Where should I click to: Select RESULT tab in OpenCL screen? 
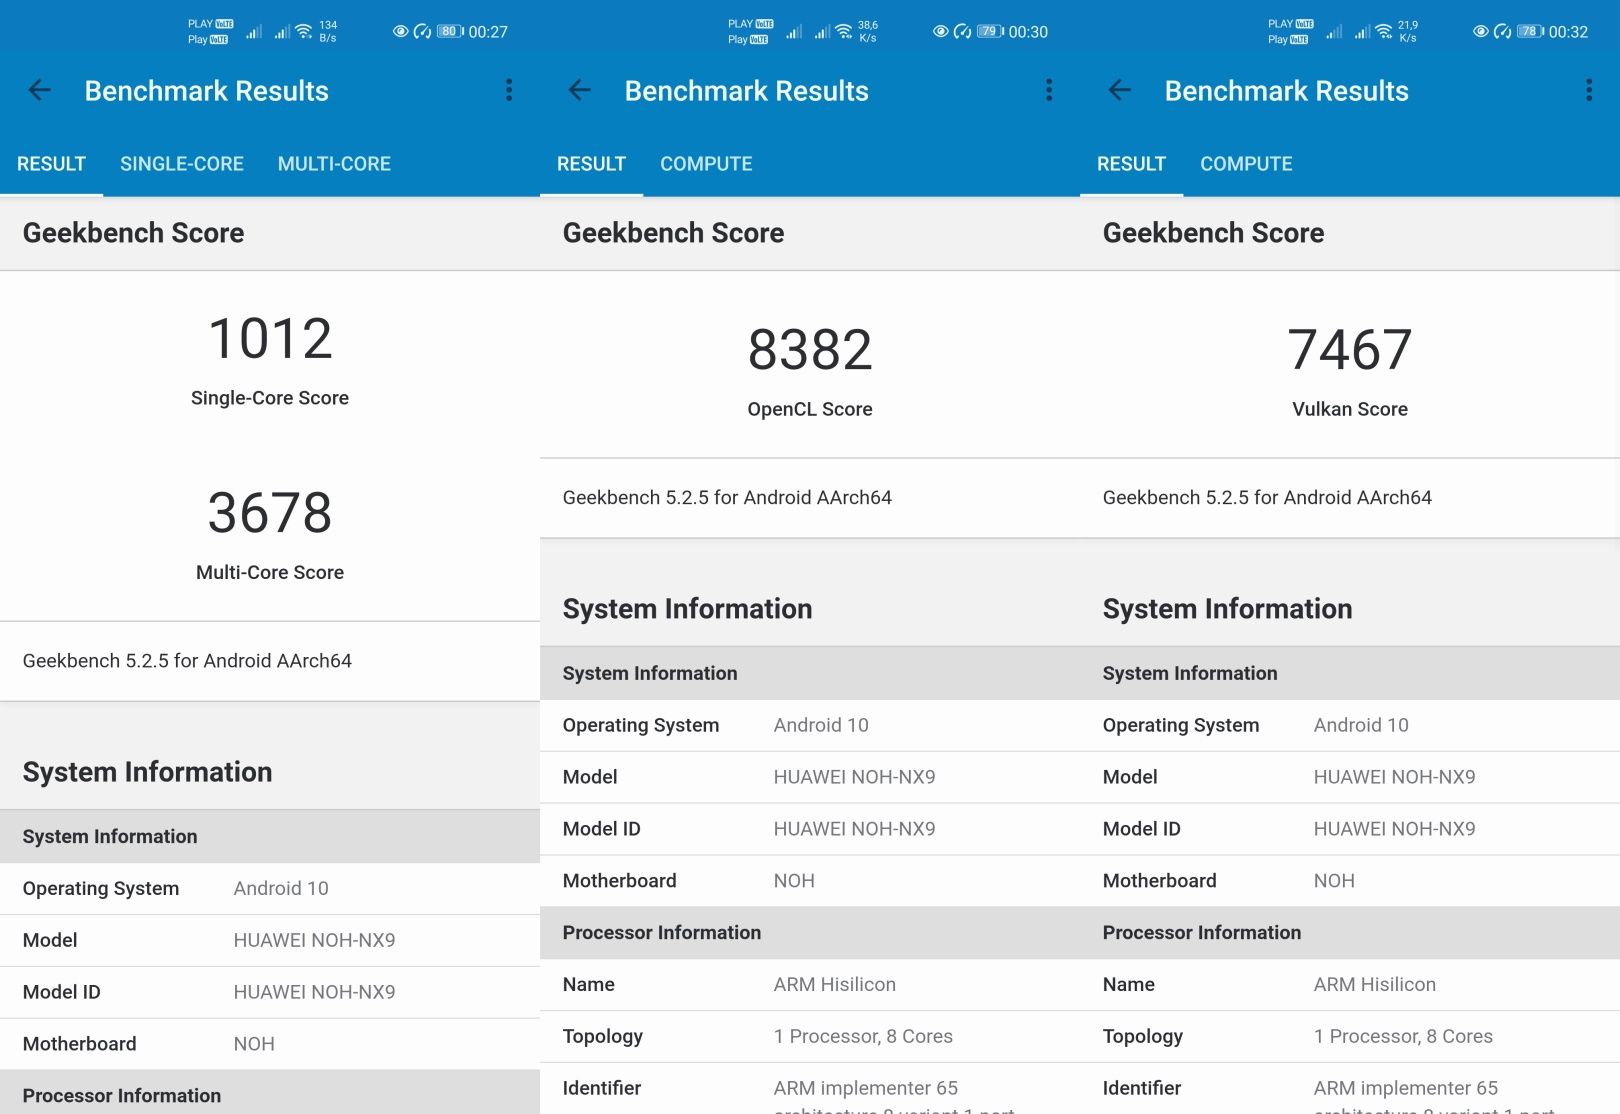click(x=591, y=164)
